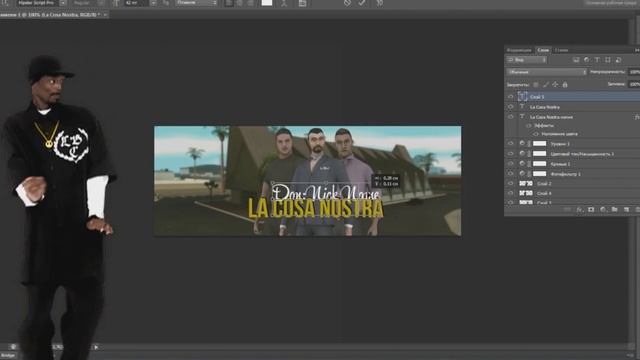Select the La Cosa Nostra layer name
The image size is (640, 360).
pyautogui.click(x=544, y=107)
